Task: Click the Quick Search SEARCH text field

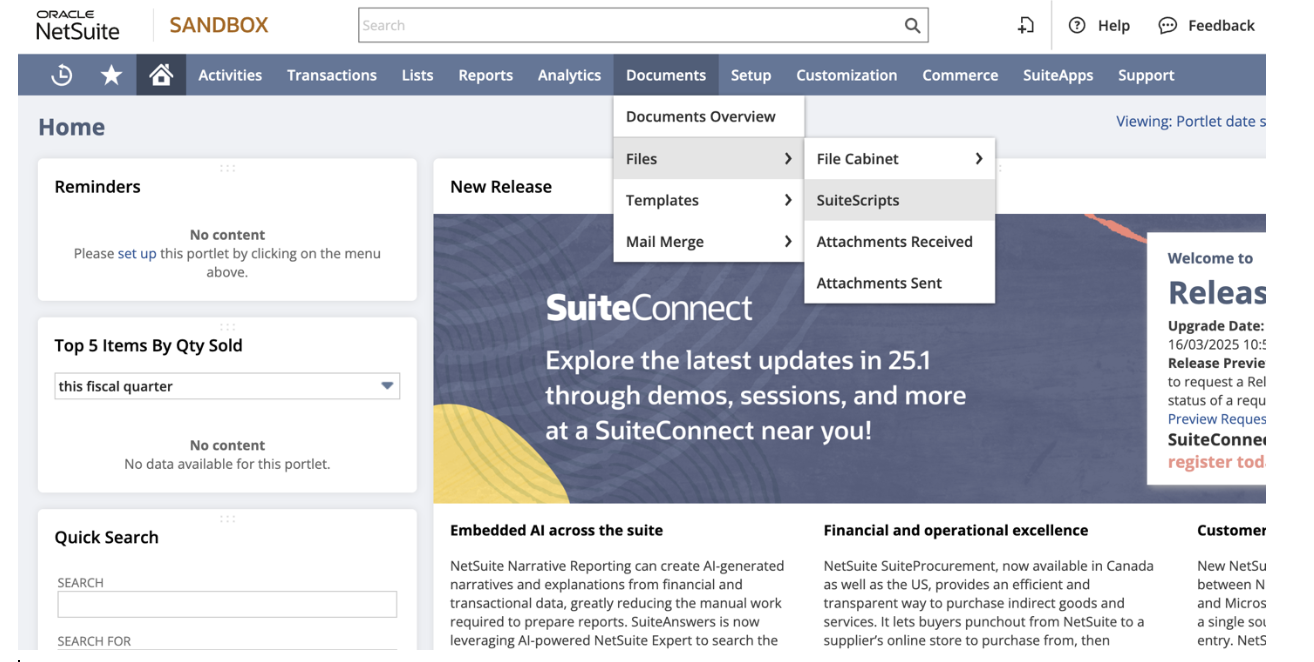Action: coord(227,604)
